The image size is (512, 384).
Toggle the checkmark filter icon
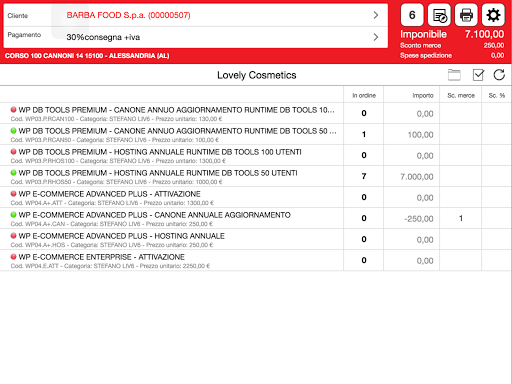pyautogui.click(x=478, y=75)
